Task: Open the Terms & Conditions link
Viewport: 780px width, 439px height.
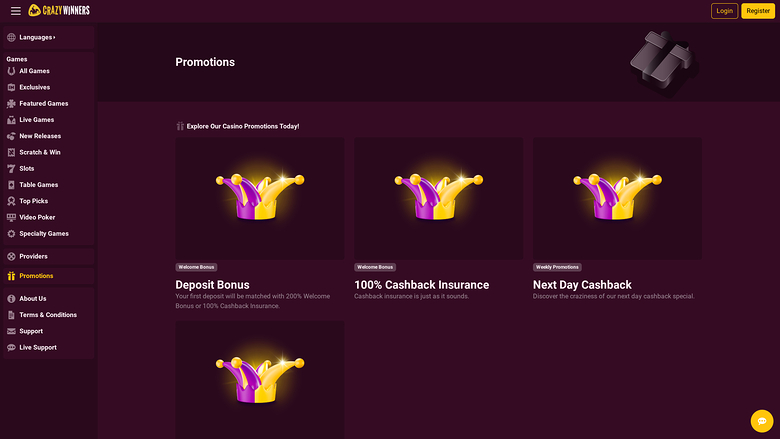Action: (48, 315)
